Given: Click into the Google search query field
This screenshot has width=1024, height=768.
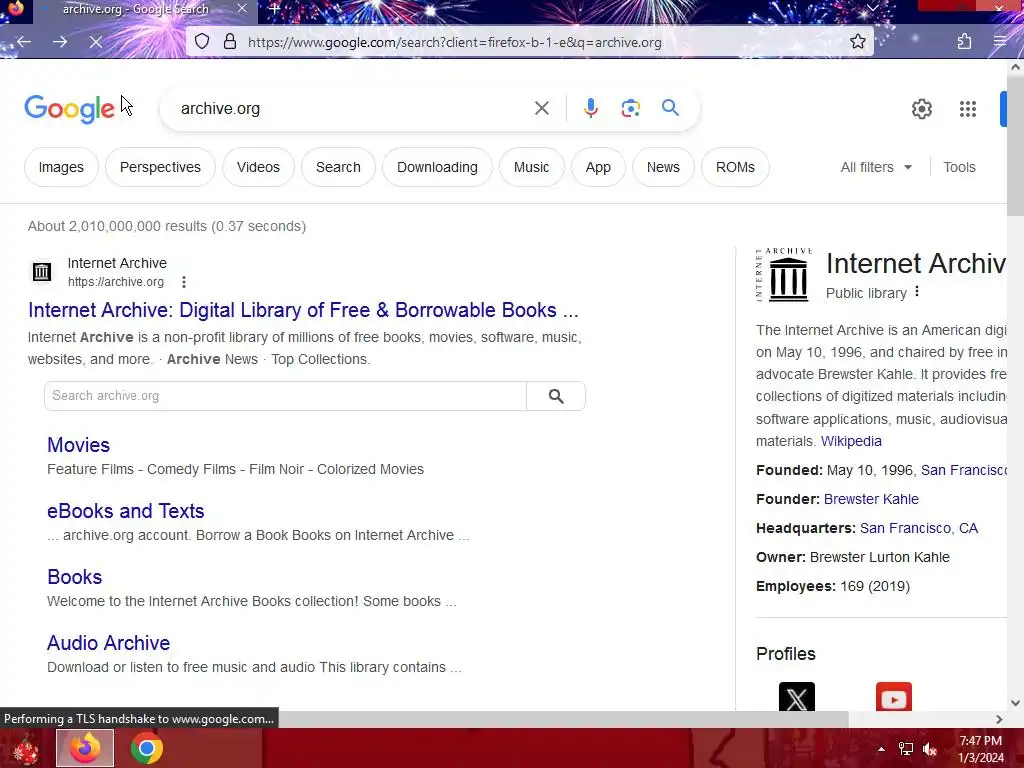Looking at the screenshot, I should (351, 108).
